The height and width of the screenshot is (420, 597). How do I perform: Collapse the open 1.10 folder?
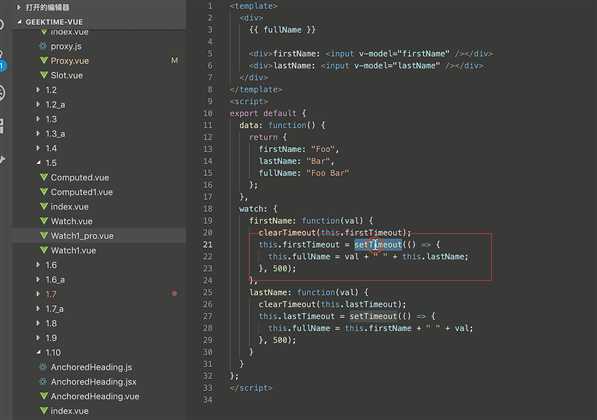pyautogui.click(x=38, y=352)
